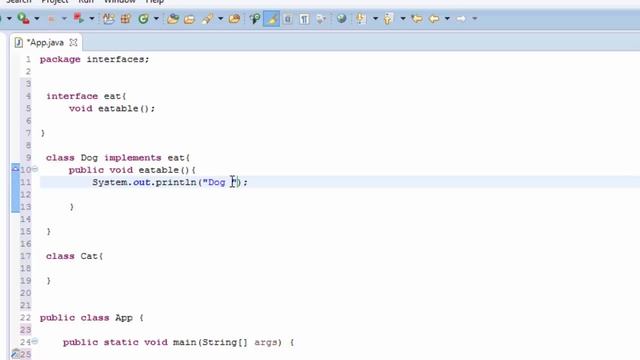640x360 pixels.
Task: Click the External Tools run icon
Action: [x=23, y=18]
